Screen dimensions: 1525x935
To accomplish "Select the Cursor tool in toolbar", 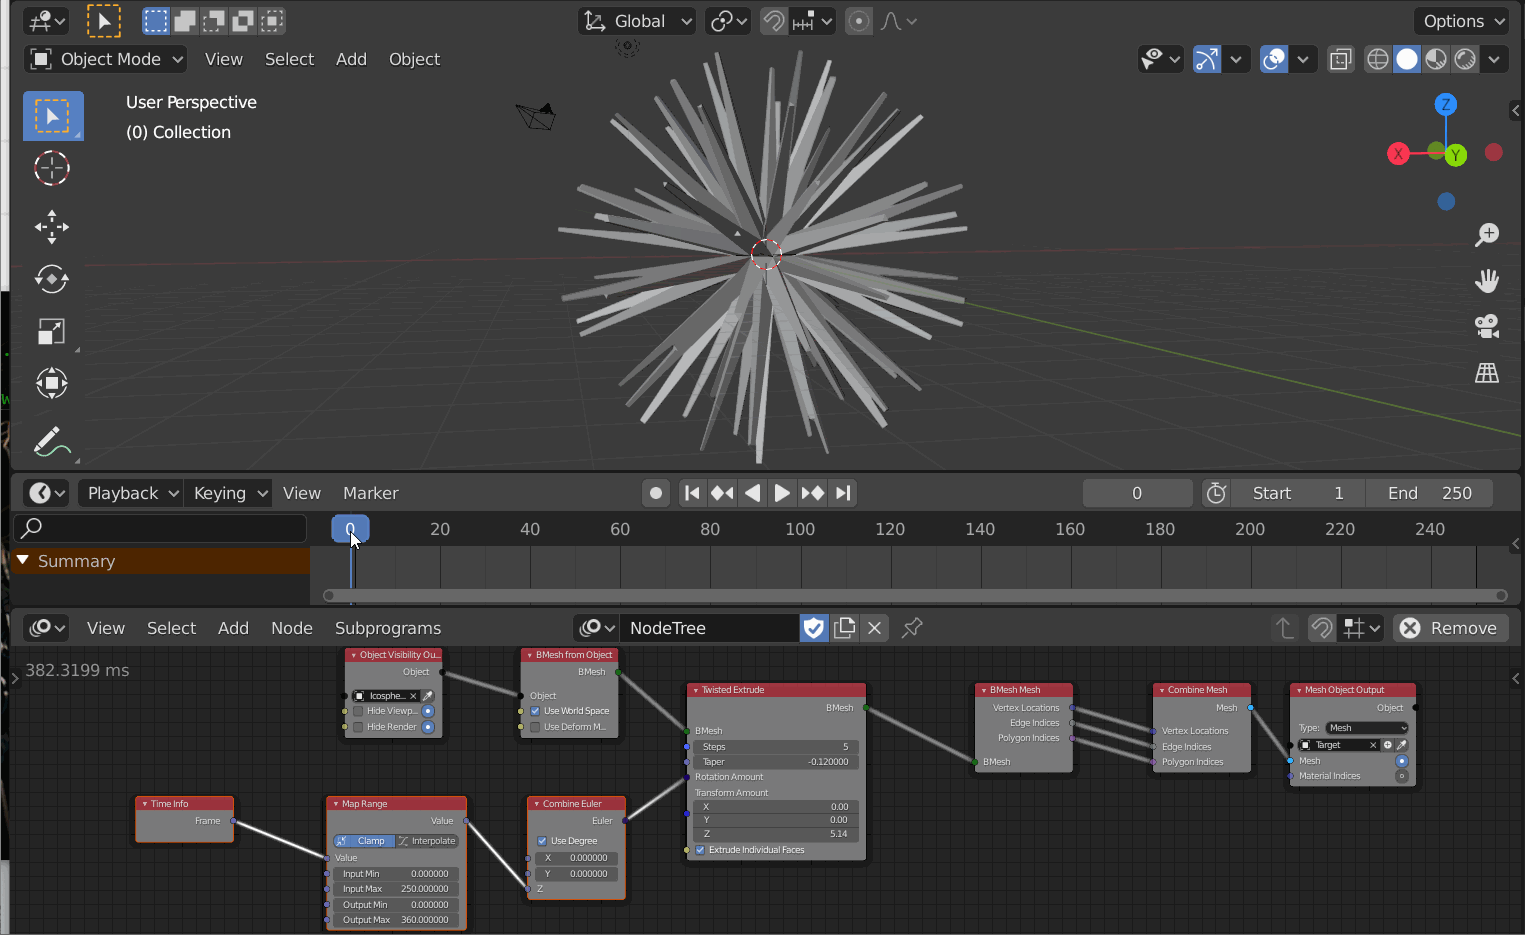I will click(51, 168).
